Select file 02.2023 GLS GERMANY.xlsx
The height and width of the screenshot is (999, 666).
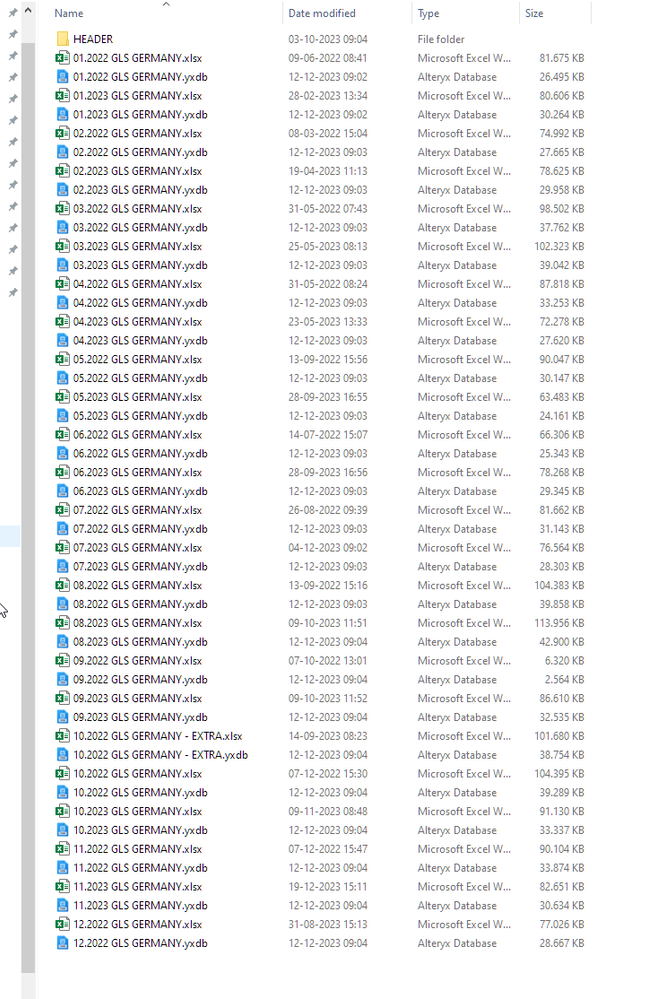coord(138,171)
